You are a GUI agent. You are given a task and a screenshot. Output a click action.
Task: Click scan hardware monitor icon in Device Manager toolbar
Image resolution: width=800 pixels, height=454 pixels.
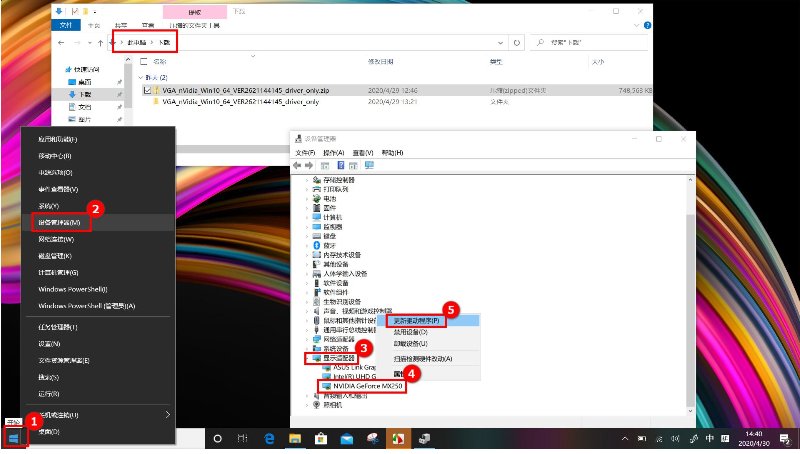pos(369,165)
